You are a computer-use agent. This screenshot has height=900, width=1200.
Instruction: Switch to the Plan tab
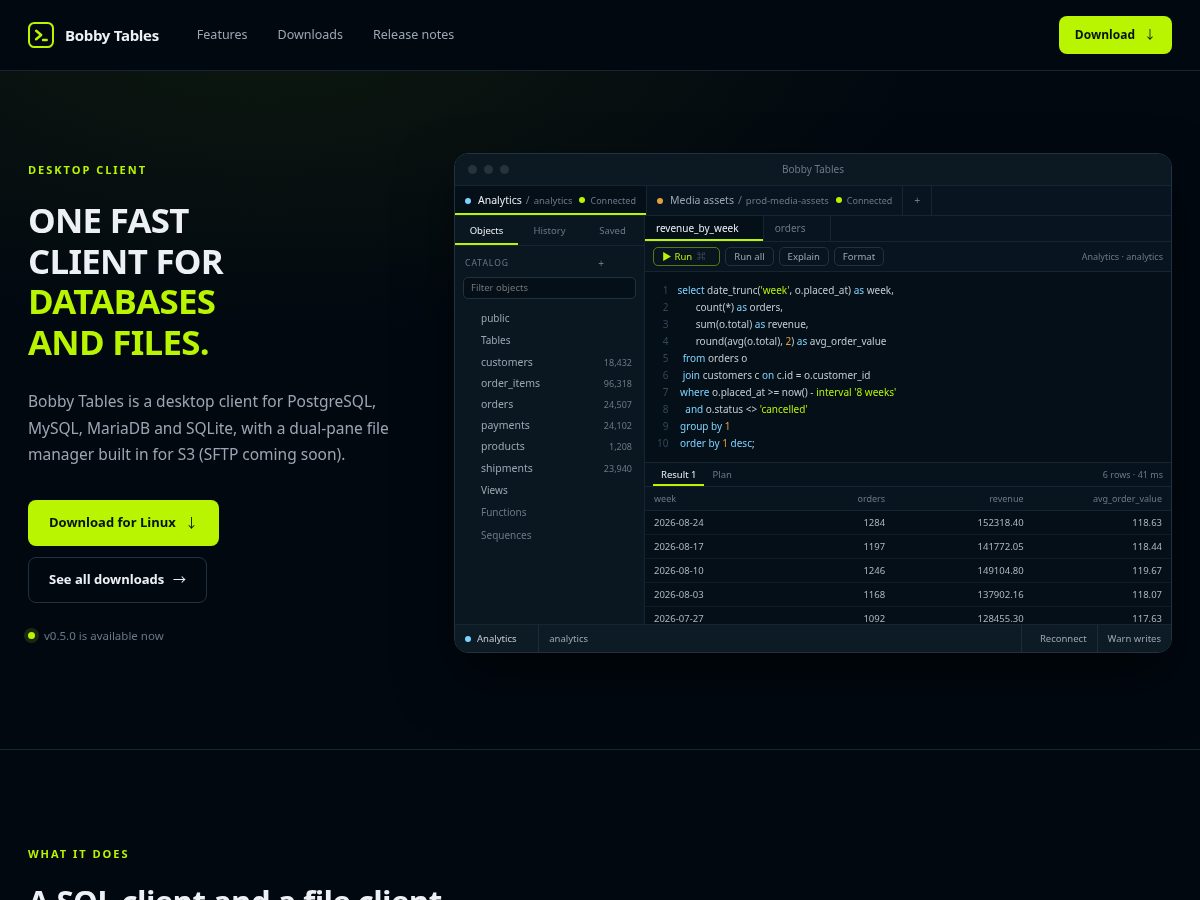722,474
